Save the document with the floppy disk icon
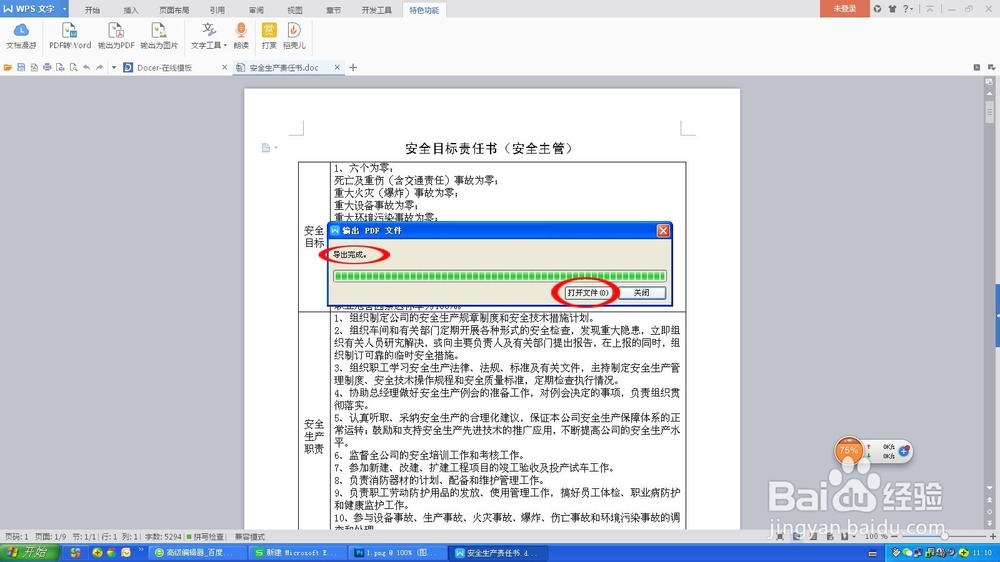 coord(21,68)
